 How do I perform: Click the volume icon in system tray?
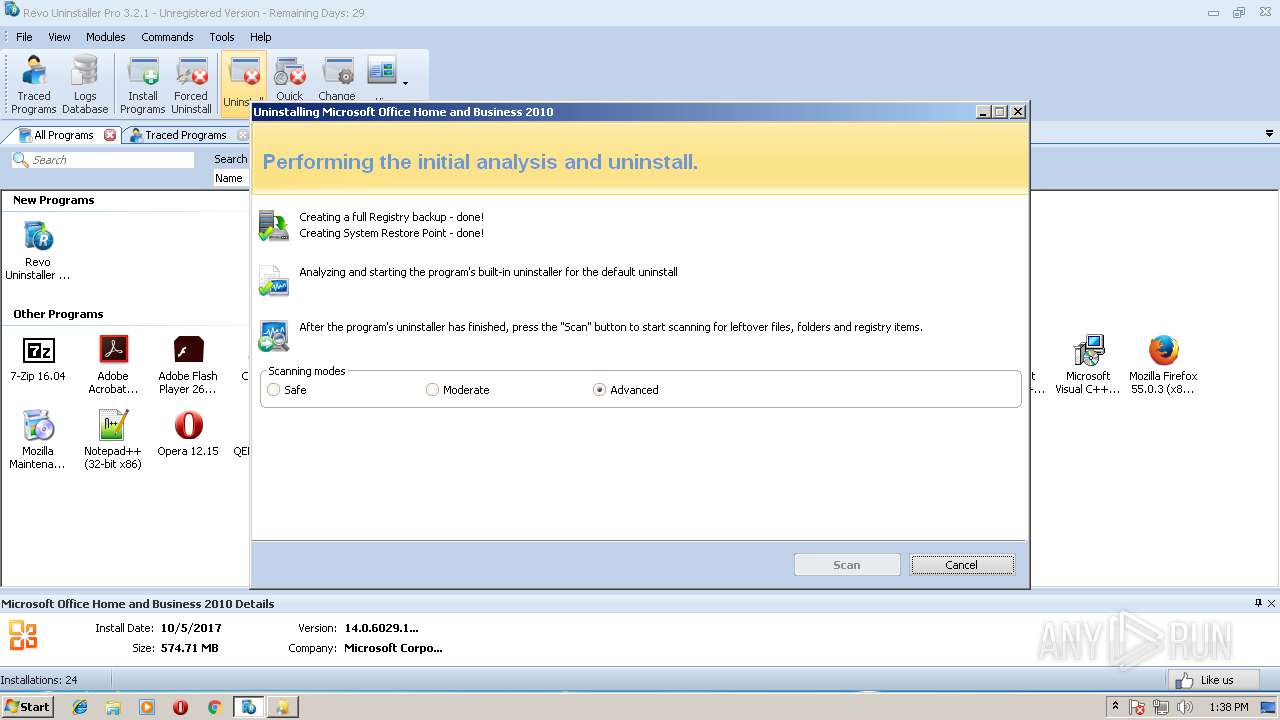tap(1185, 707)
